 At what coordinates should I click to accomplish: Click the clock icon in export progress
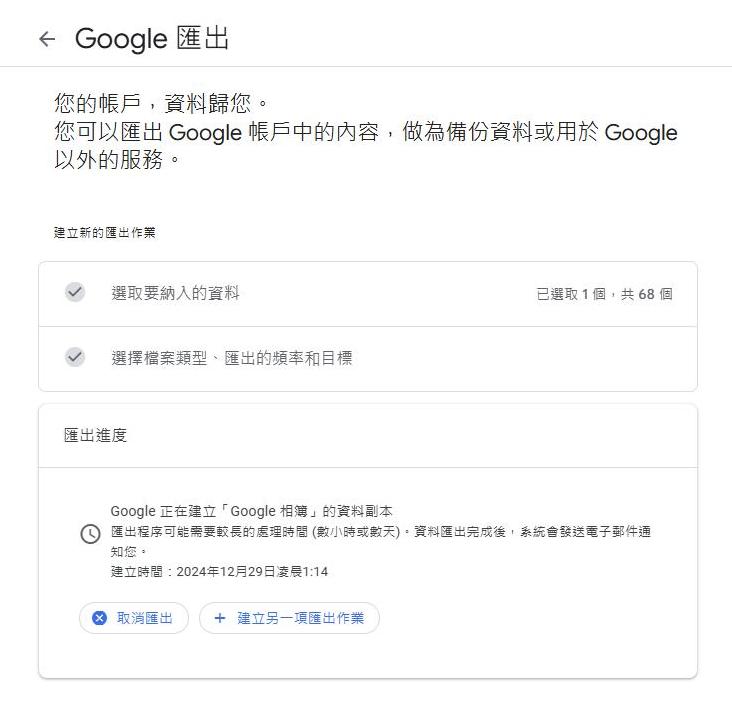(91, 534)
